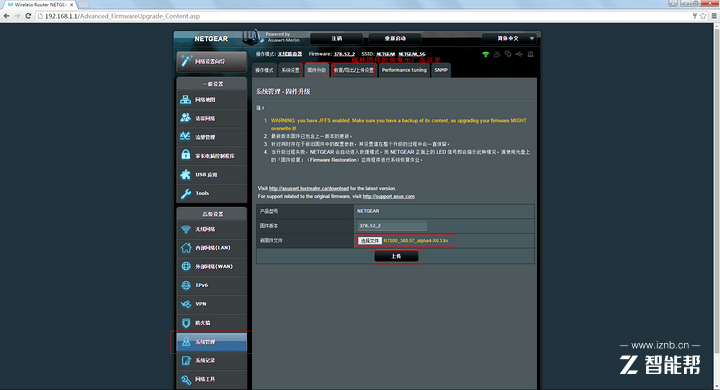Switch to the 固件升级 tab
720x390 pixels.
316,70
